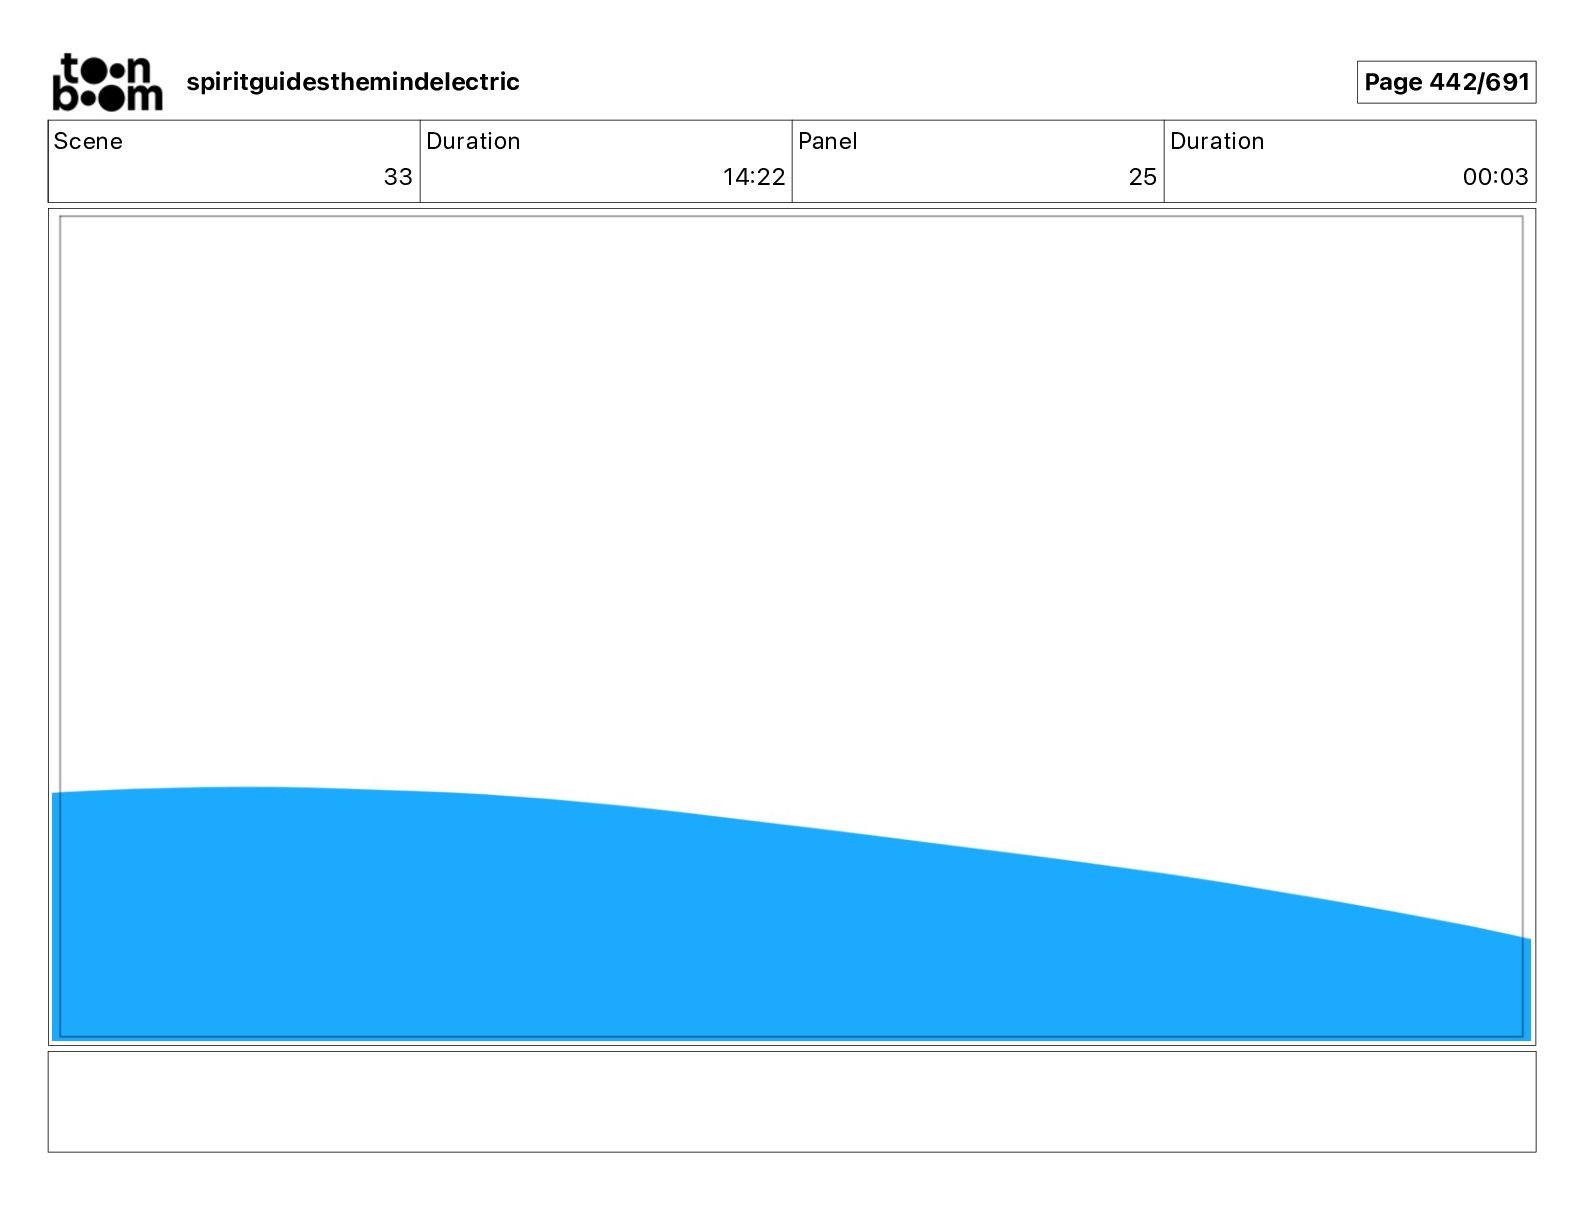Click the Toon Boom logo
Screen dimensions: 1584x1224
107,82
